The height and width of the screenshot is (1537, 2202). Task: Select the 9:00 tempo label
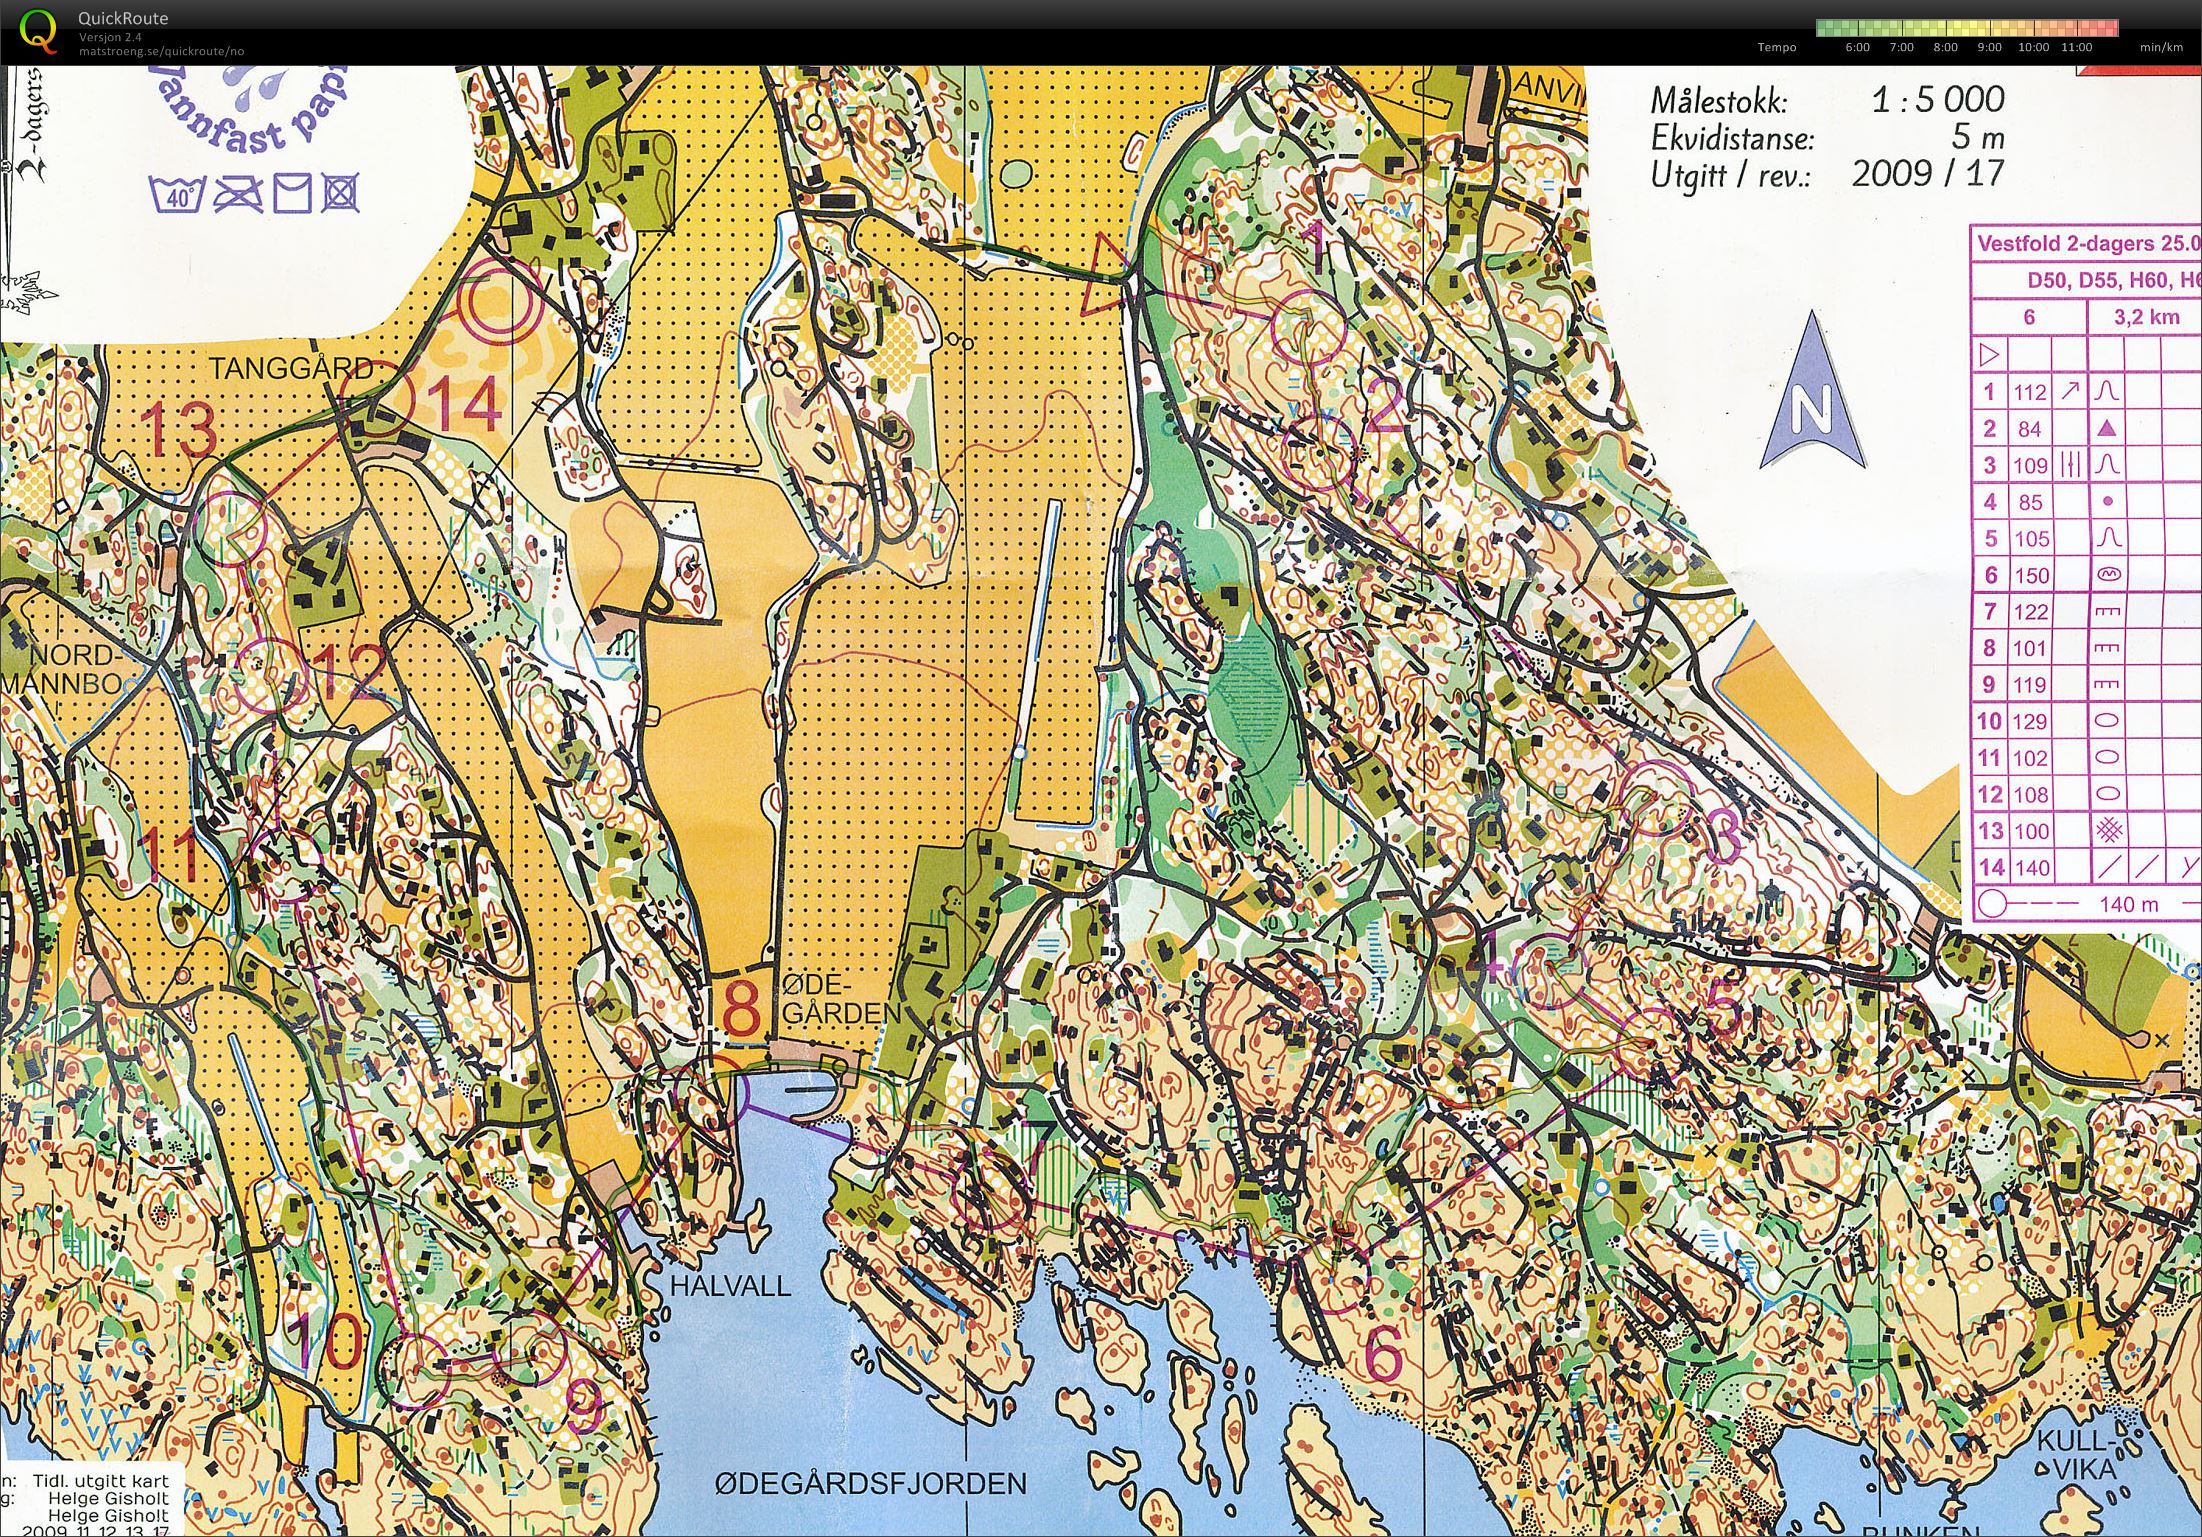click(x=1989, y=47)
